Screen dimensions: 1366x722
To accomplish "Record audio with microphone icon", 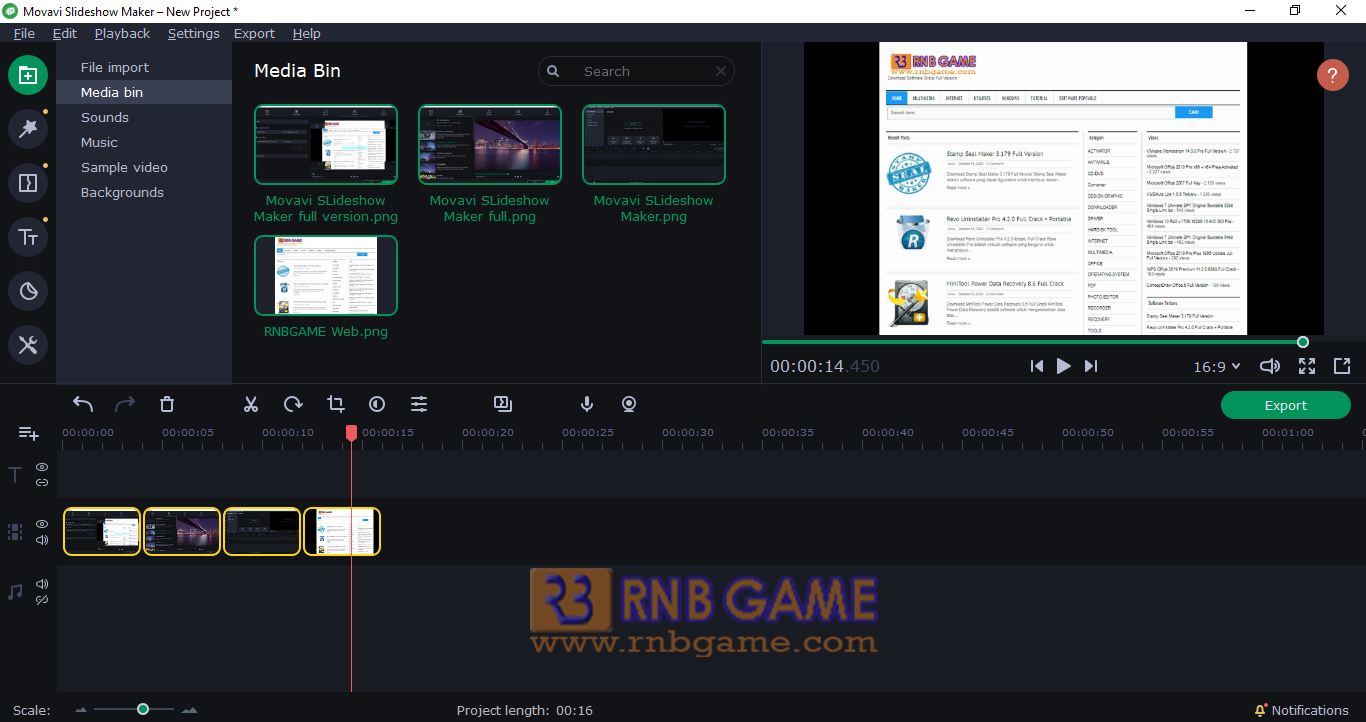I will pyautogui.click(x=587, y=404).
